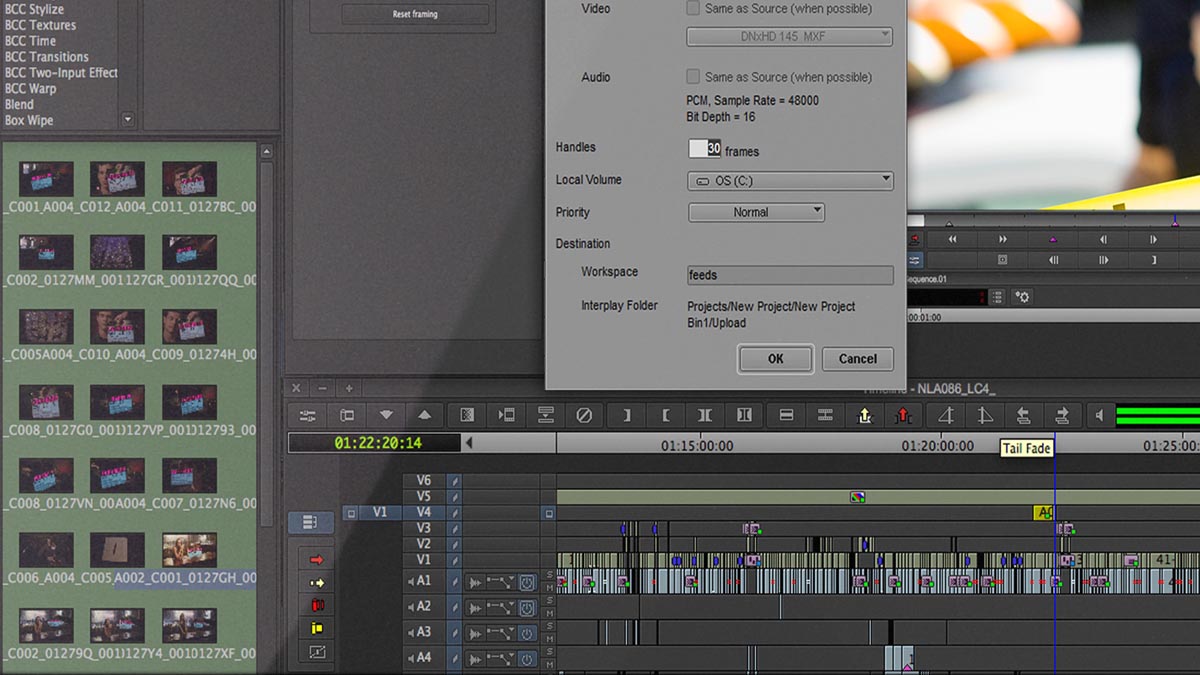Click the Rewind button under the monitor
1200x675 pixels.
(x=953, y=239)
